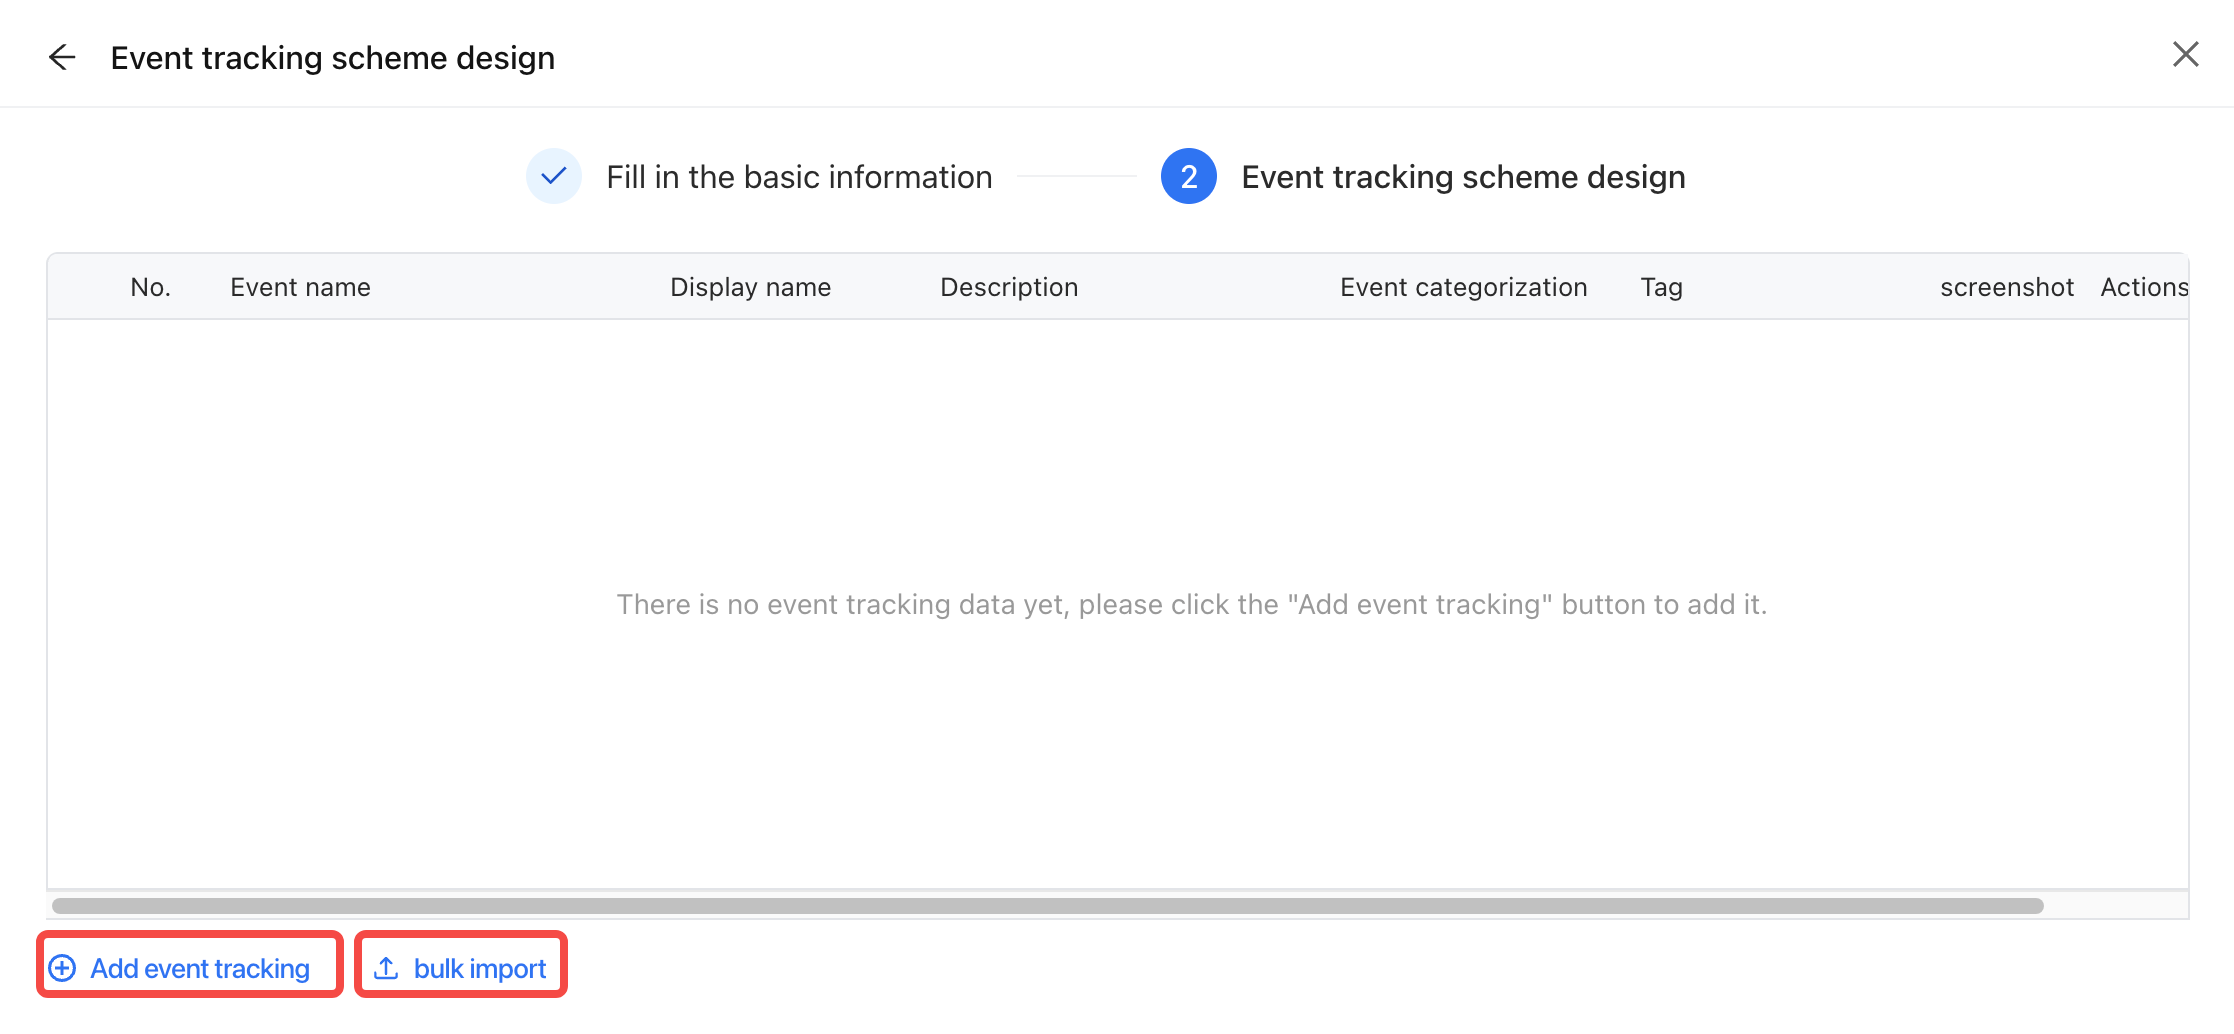Click the Description column header

pos(1009,287)
